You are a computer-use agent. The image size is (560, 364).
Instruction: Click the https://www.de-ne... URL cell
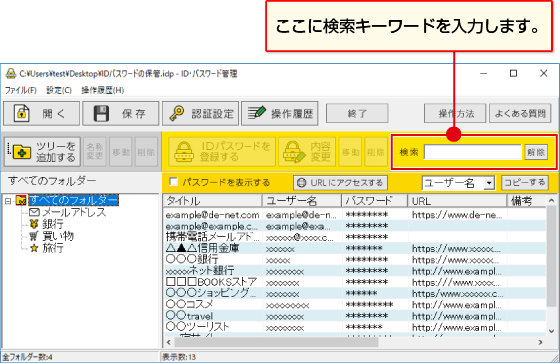coord(457,215)
